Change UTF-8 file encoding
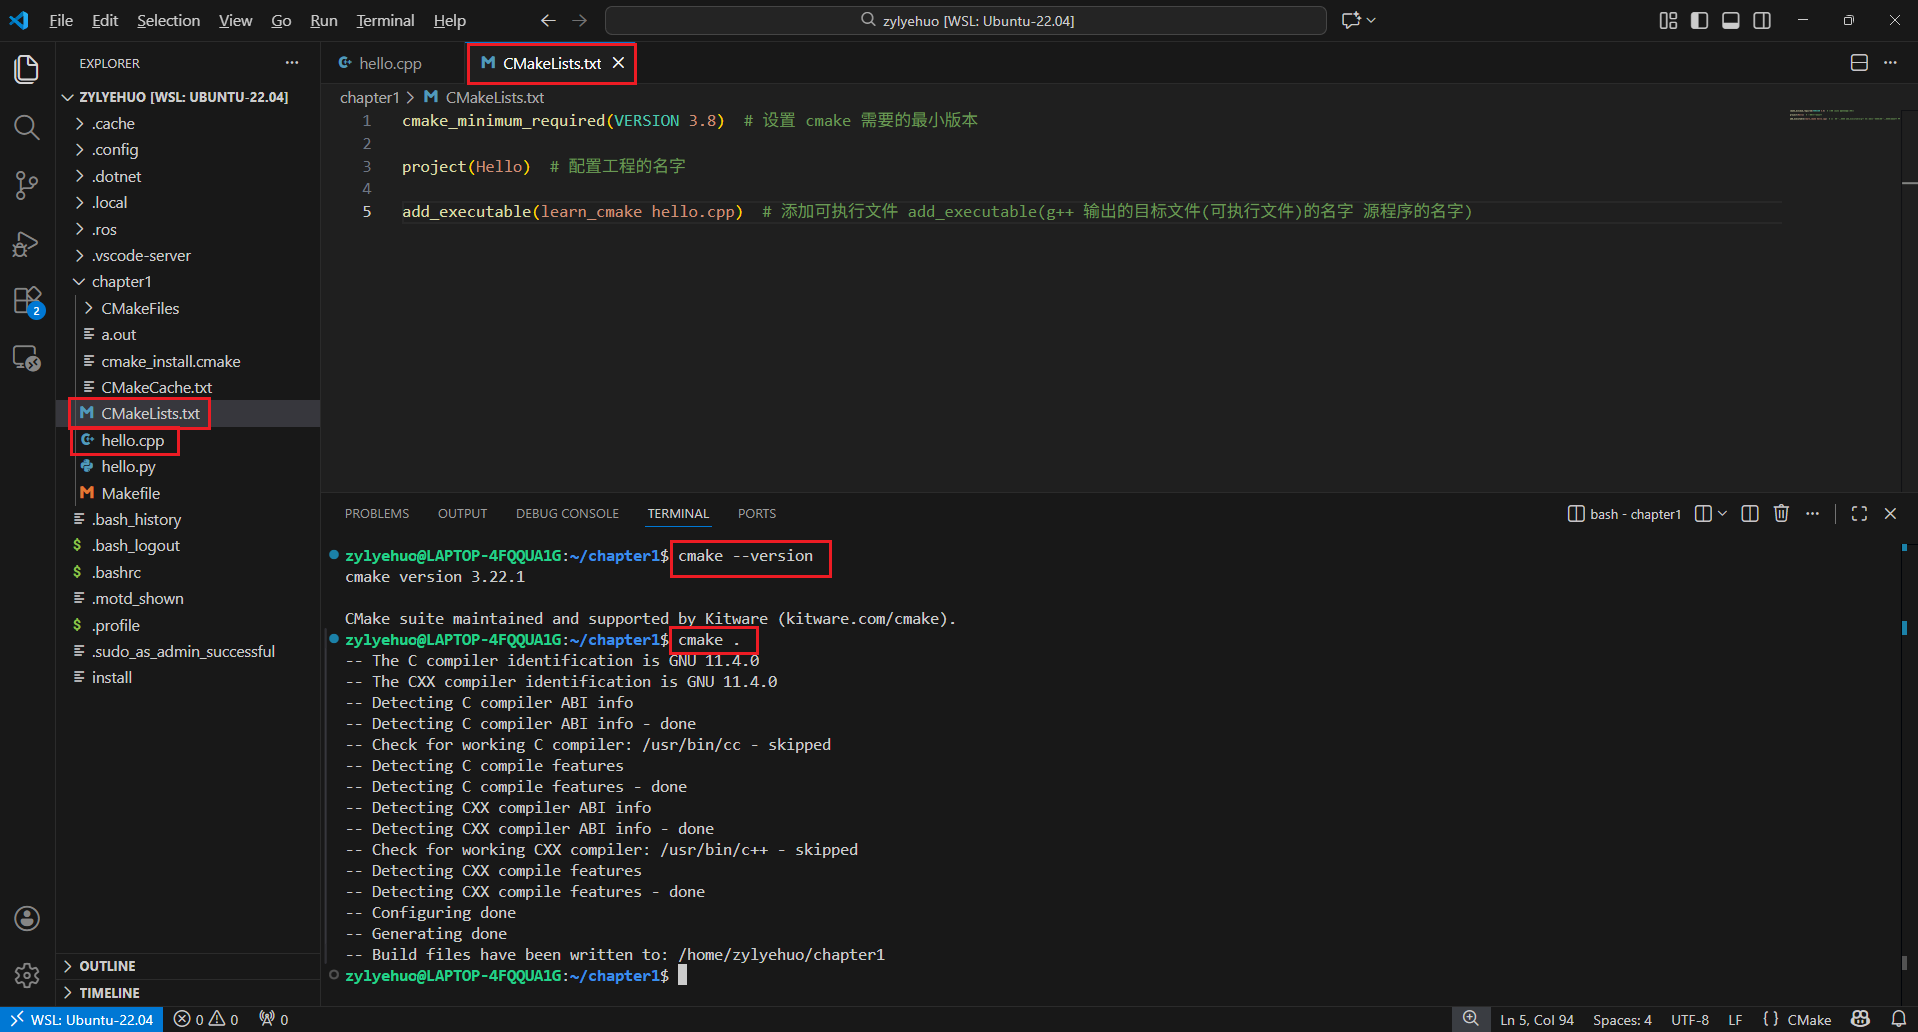This screenshot has height=1032, width=1918. click(x=1690, y=1019)
